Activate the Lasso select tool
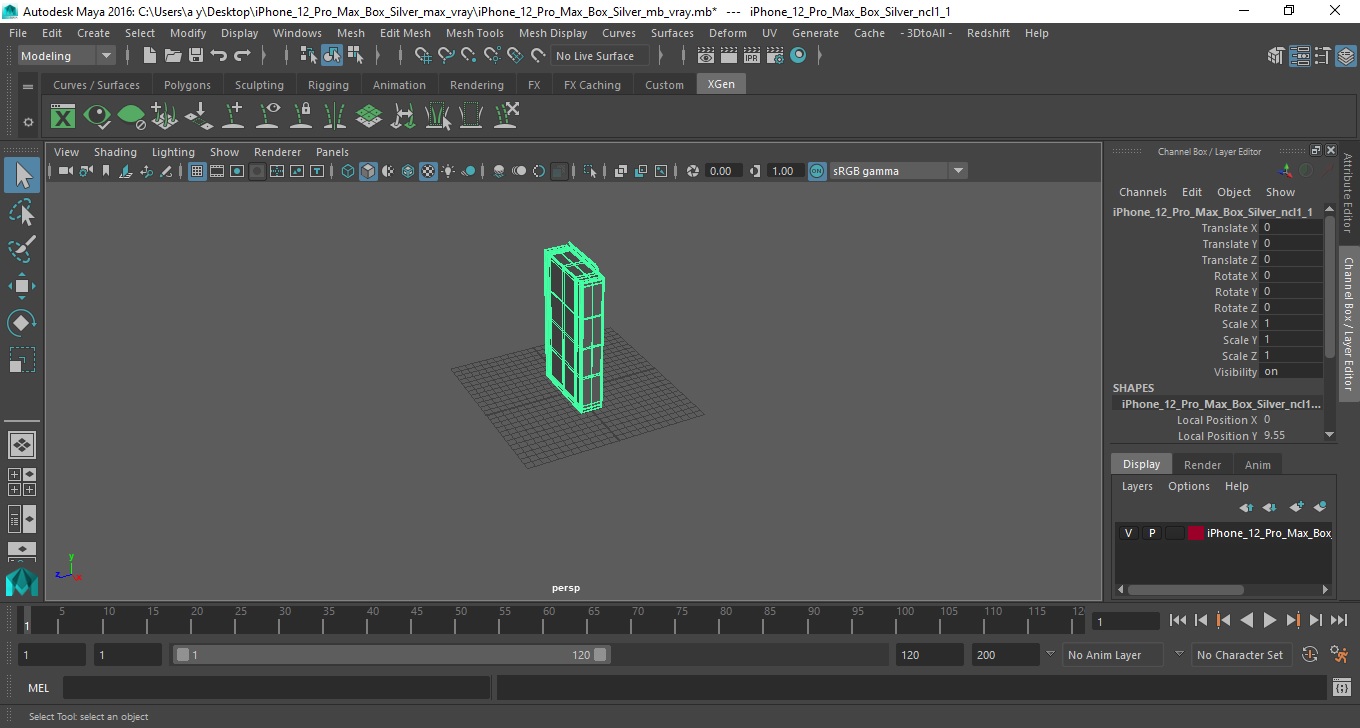Image resolution: width=1360 pixels, height=728 pixels. (x=22, y=212)
